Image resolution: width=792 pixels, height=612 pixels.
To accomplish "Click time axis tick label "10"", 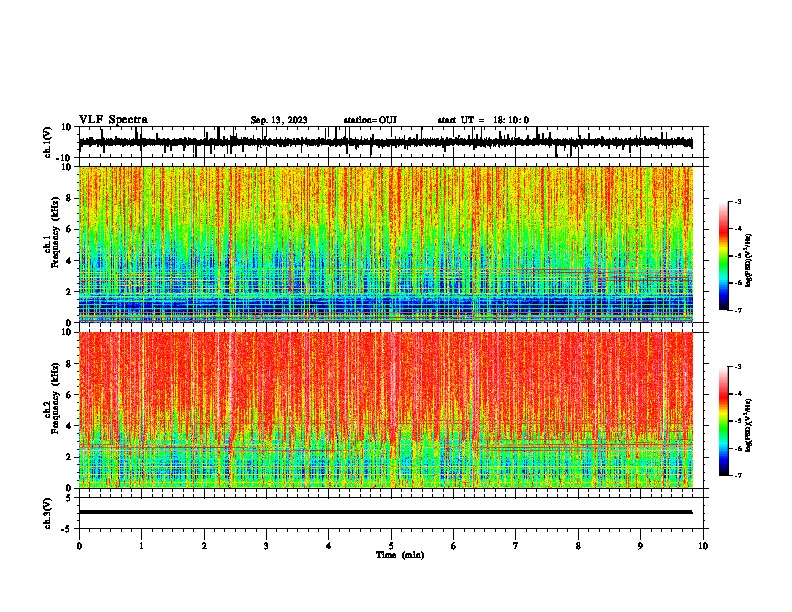I will [x=703, y=546].
